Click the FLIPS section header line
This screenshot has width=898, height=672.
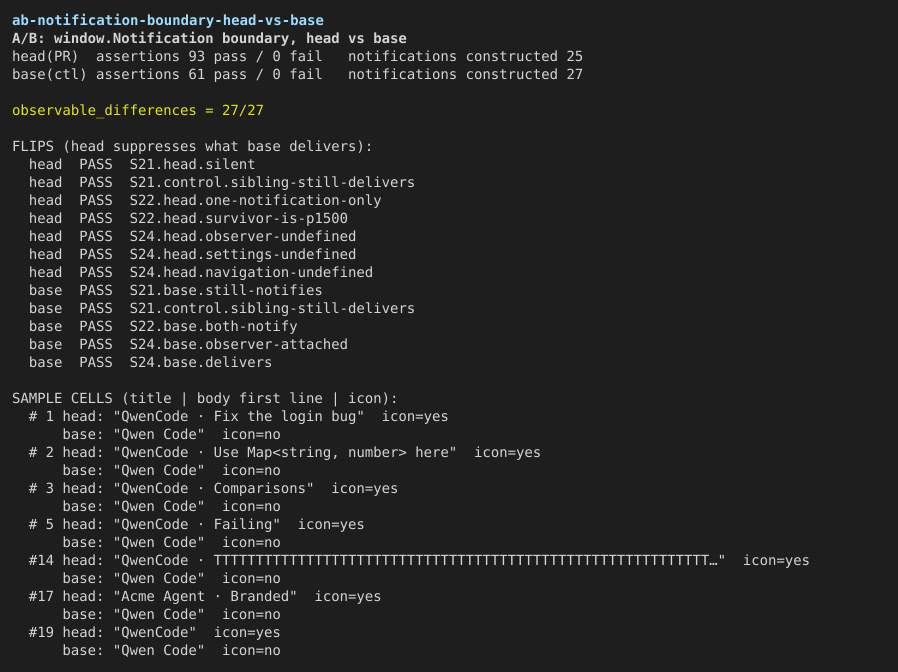pos(192,147)
